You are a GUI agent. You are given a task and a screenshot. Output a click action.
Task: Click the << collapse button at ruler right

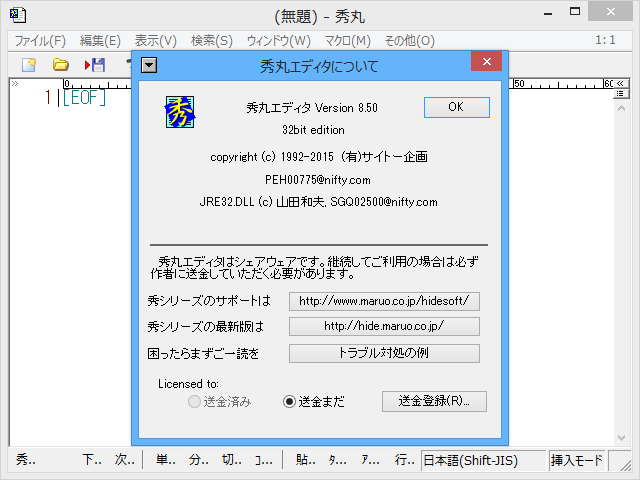click(620, 83)
